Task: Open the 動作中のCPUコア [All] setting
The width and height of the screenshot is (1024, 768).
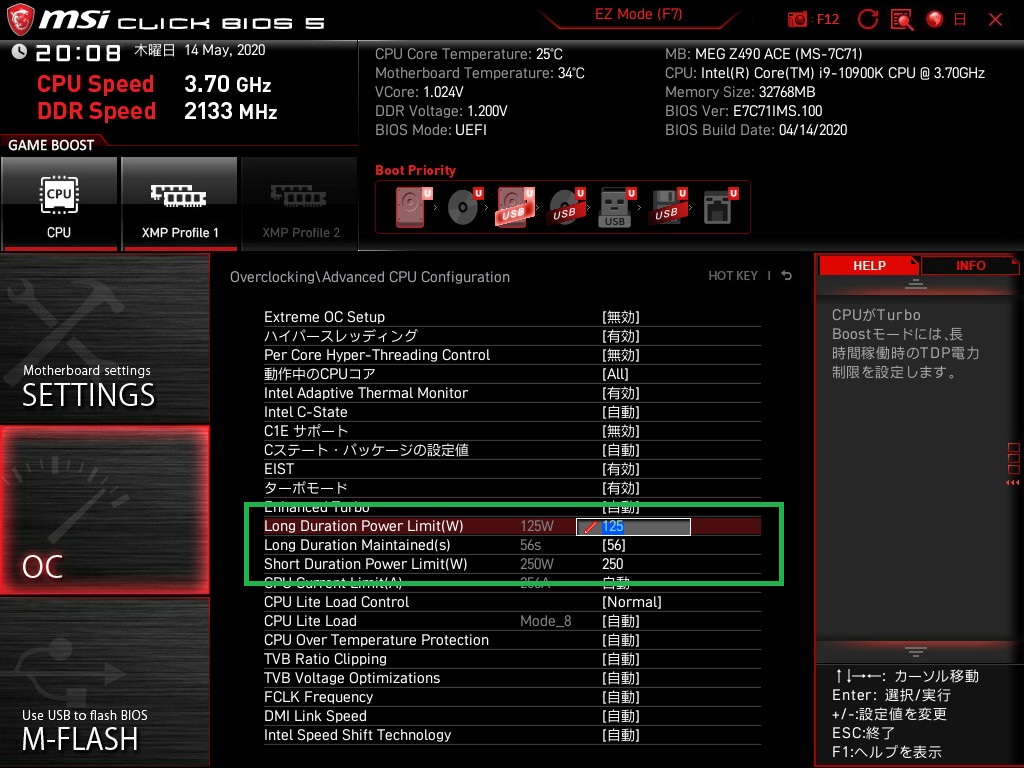Action: (512, 374)
